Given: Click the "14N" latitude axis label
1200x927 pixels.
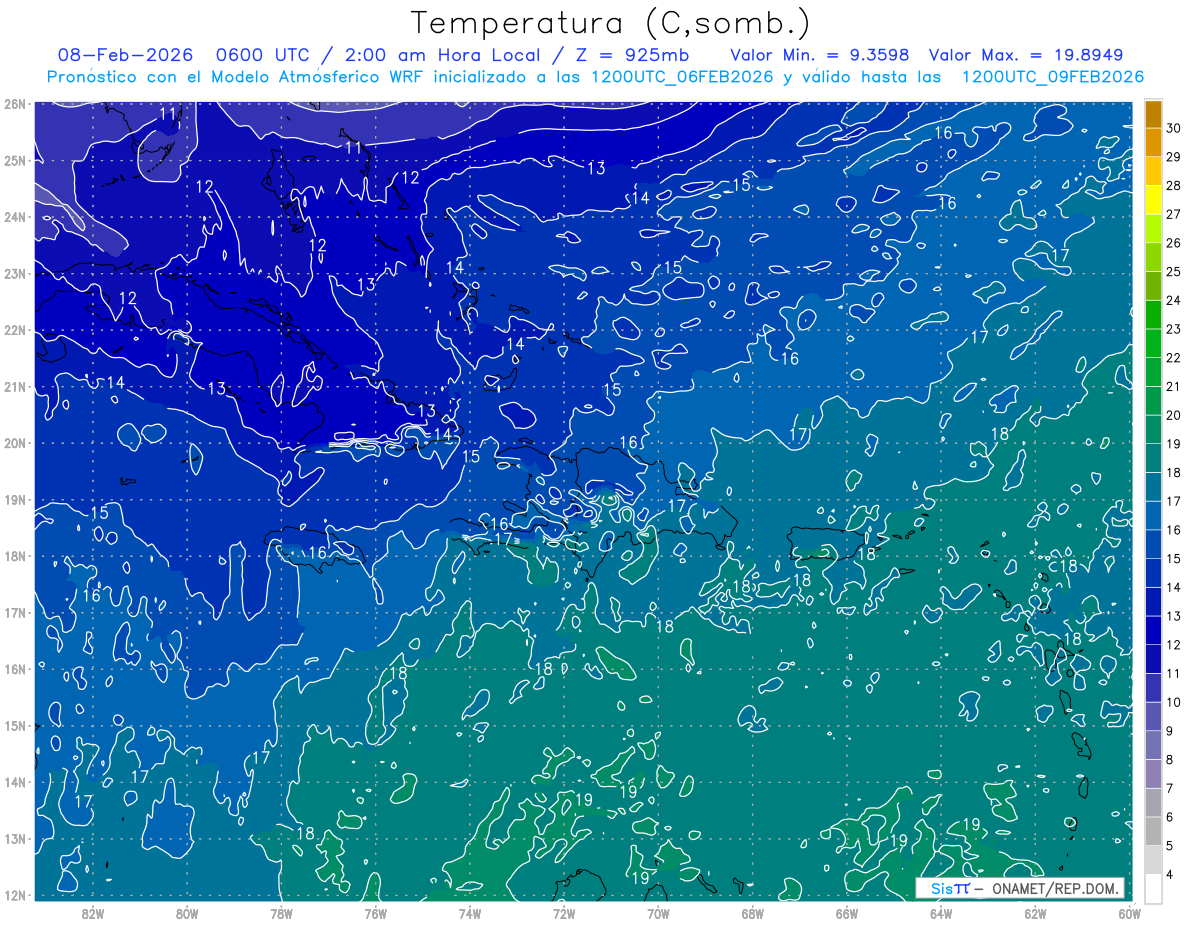Looking at the screenshot, I should coord(15,782).
